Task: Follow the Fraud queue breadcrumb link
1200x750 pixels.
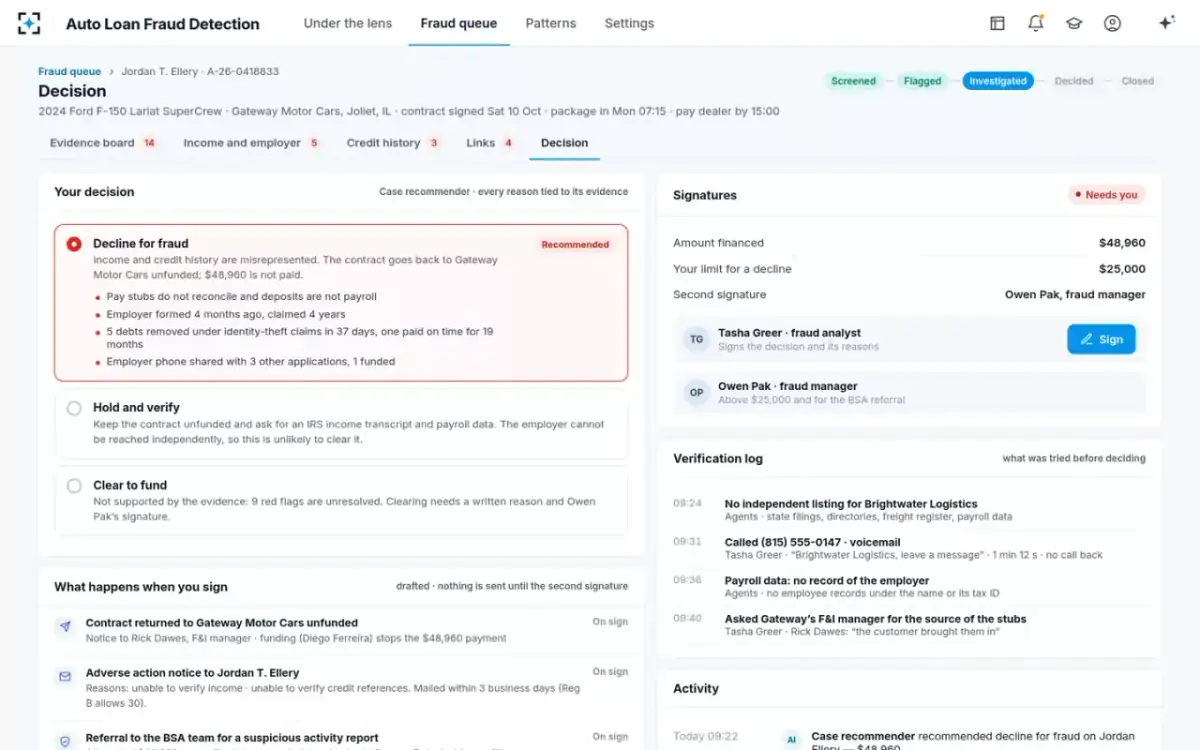Action: [x=69, y=72]
